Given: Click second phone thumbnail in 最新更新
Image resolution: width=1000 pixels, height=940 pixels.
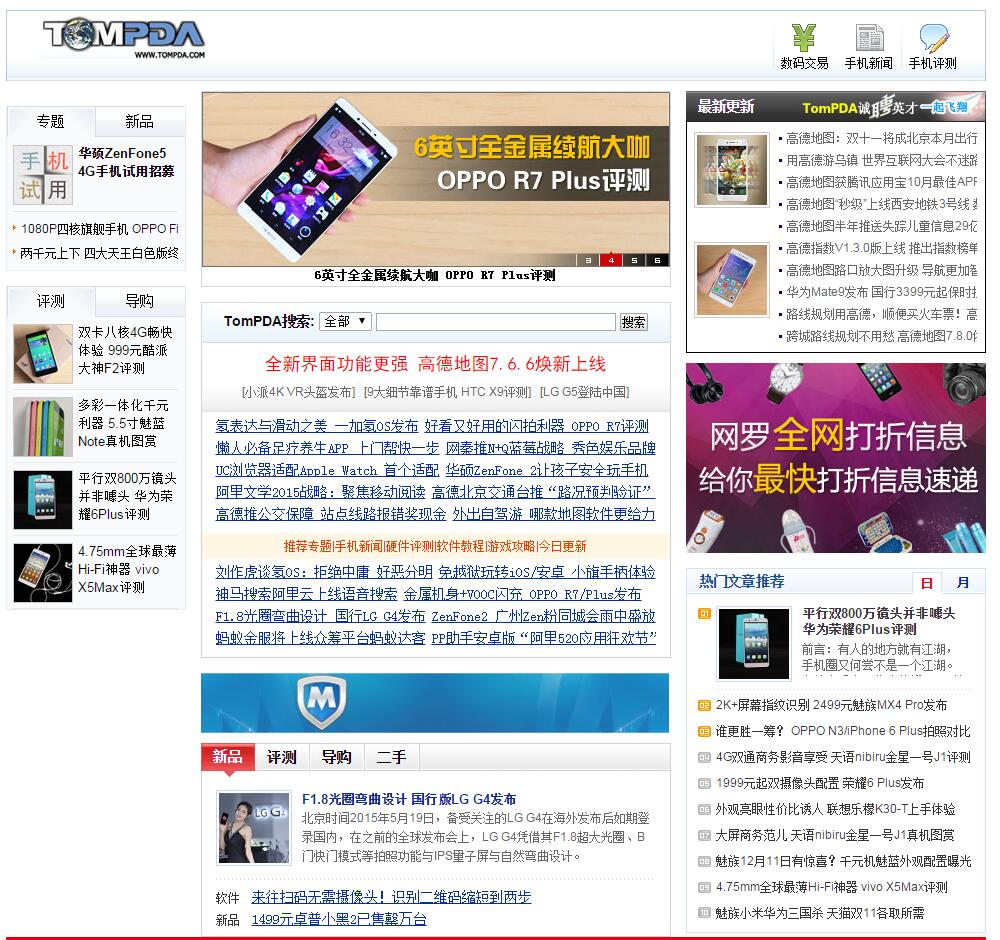Looking at the screenshot, I should [732, 280].
